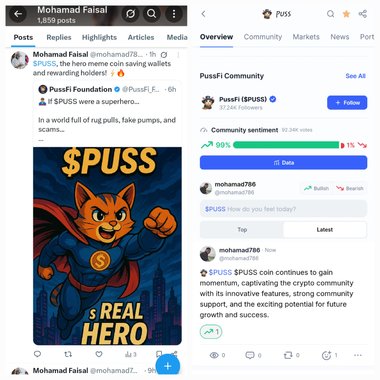
Task: Compose a new post with plus button
Action: [x=168, y=366]
